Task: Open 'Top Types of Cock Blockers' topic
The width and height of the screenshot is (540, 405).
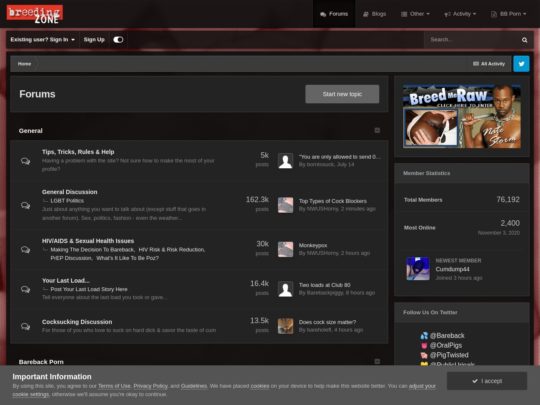Action: [333, 201]
